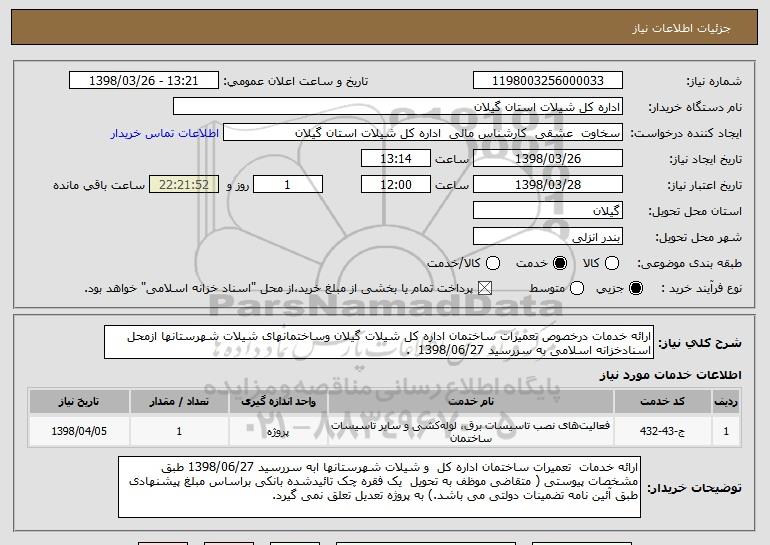The image size is (770, 545).
Task: Click the remaining days field showing 1
Action: coord(288,185)
